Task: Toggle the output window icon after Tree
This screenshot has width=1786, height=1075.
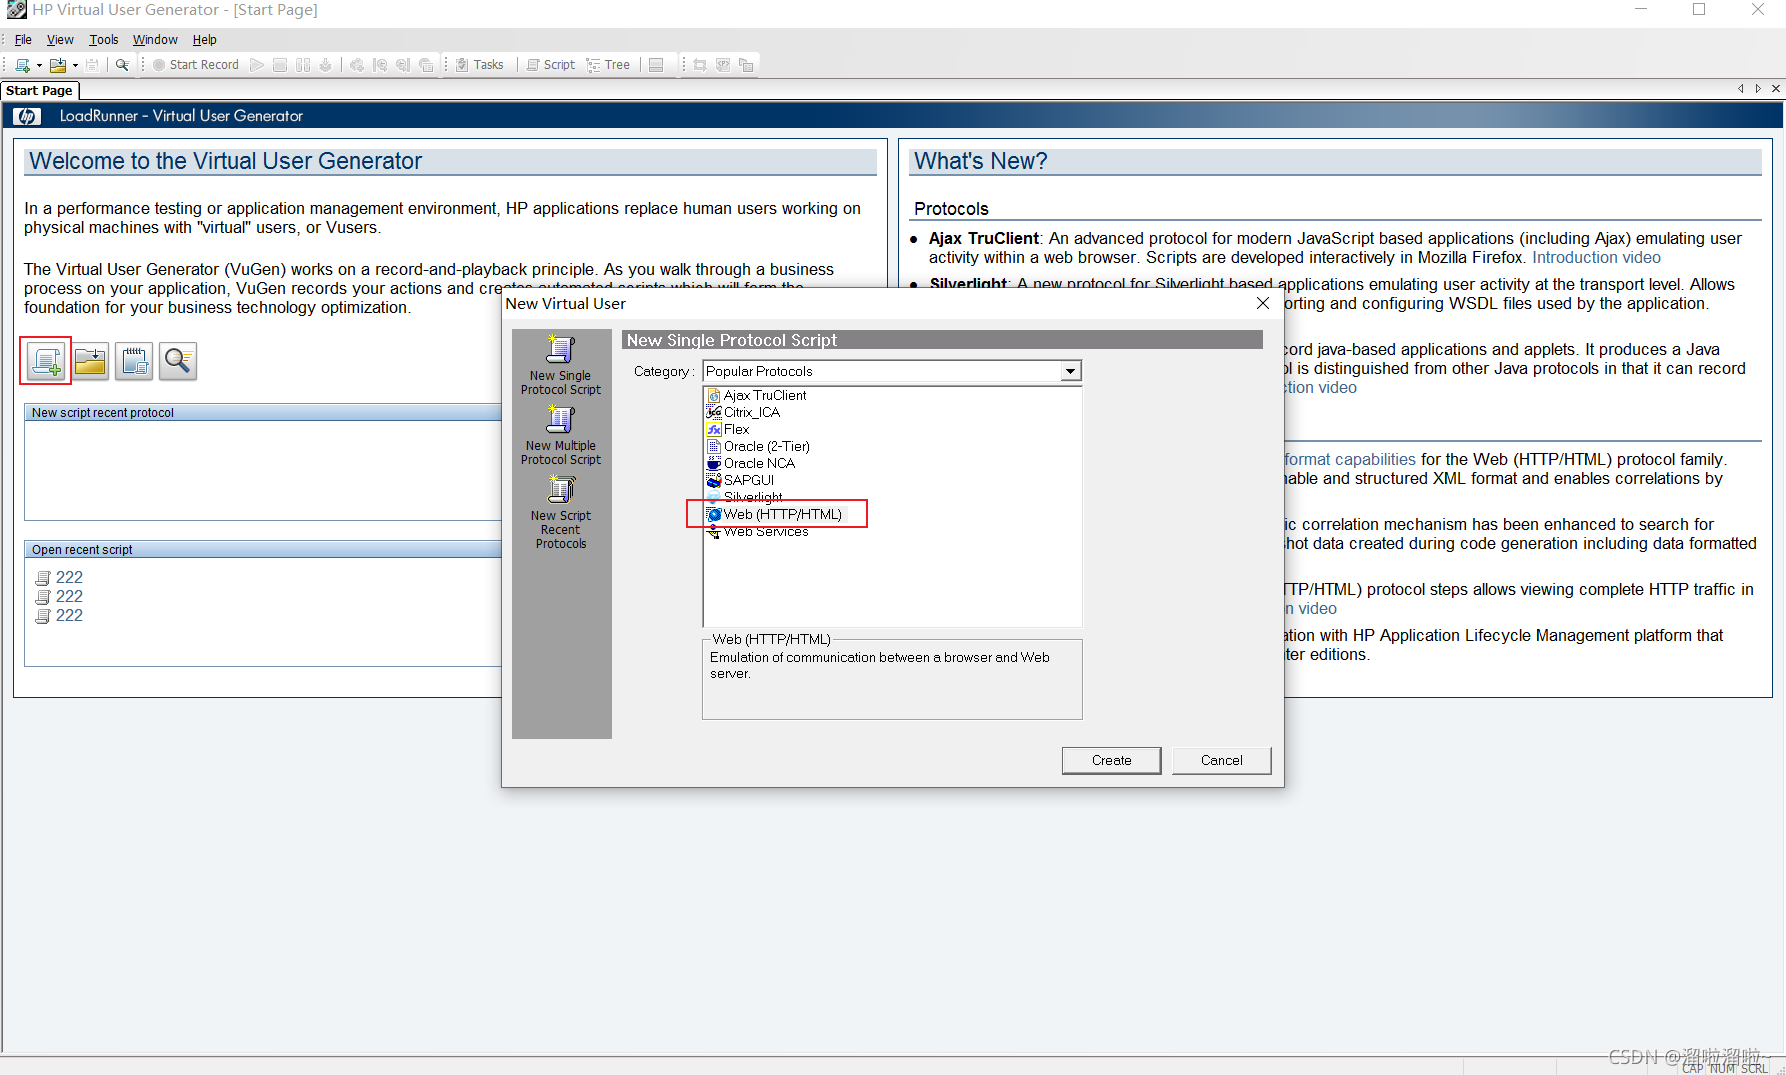Action: tap(656, 65)
